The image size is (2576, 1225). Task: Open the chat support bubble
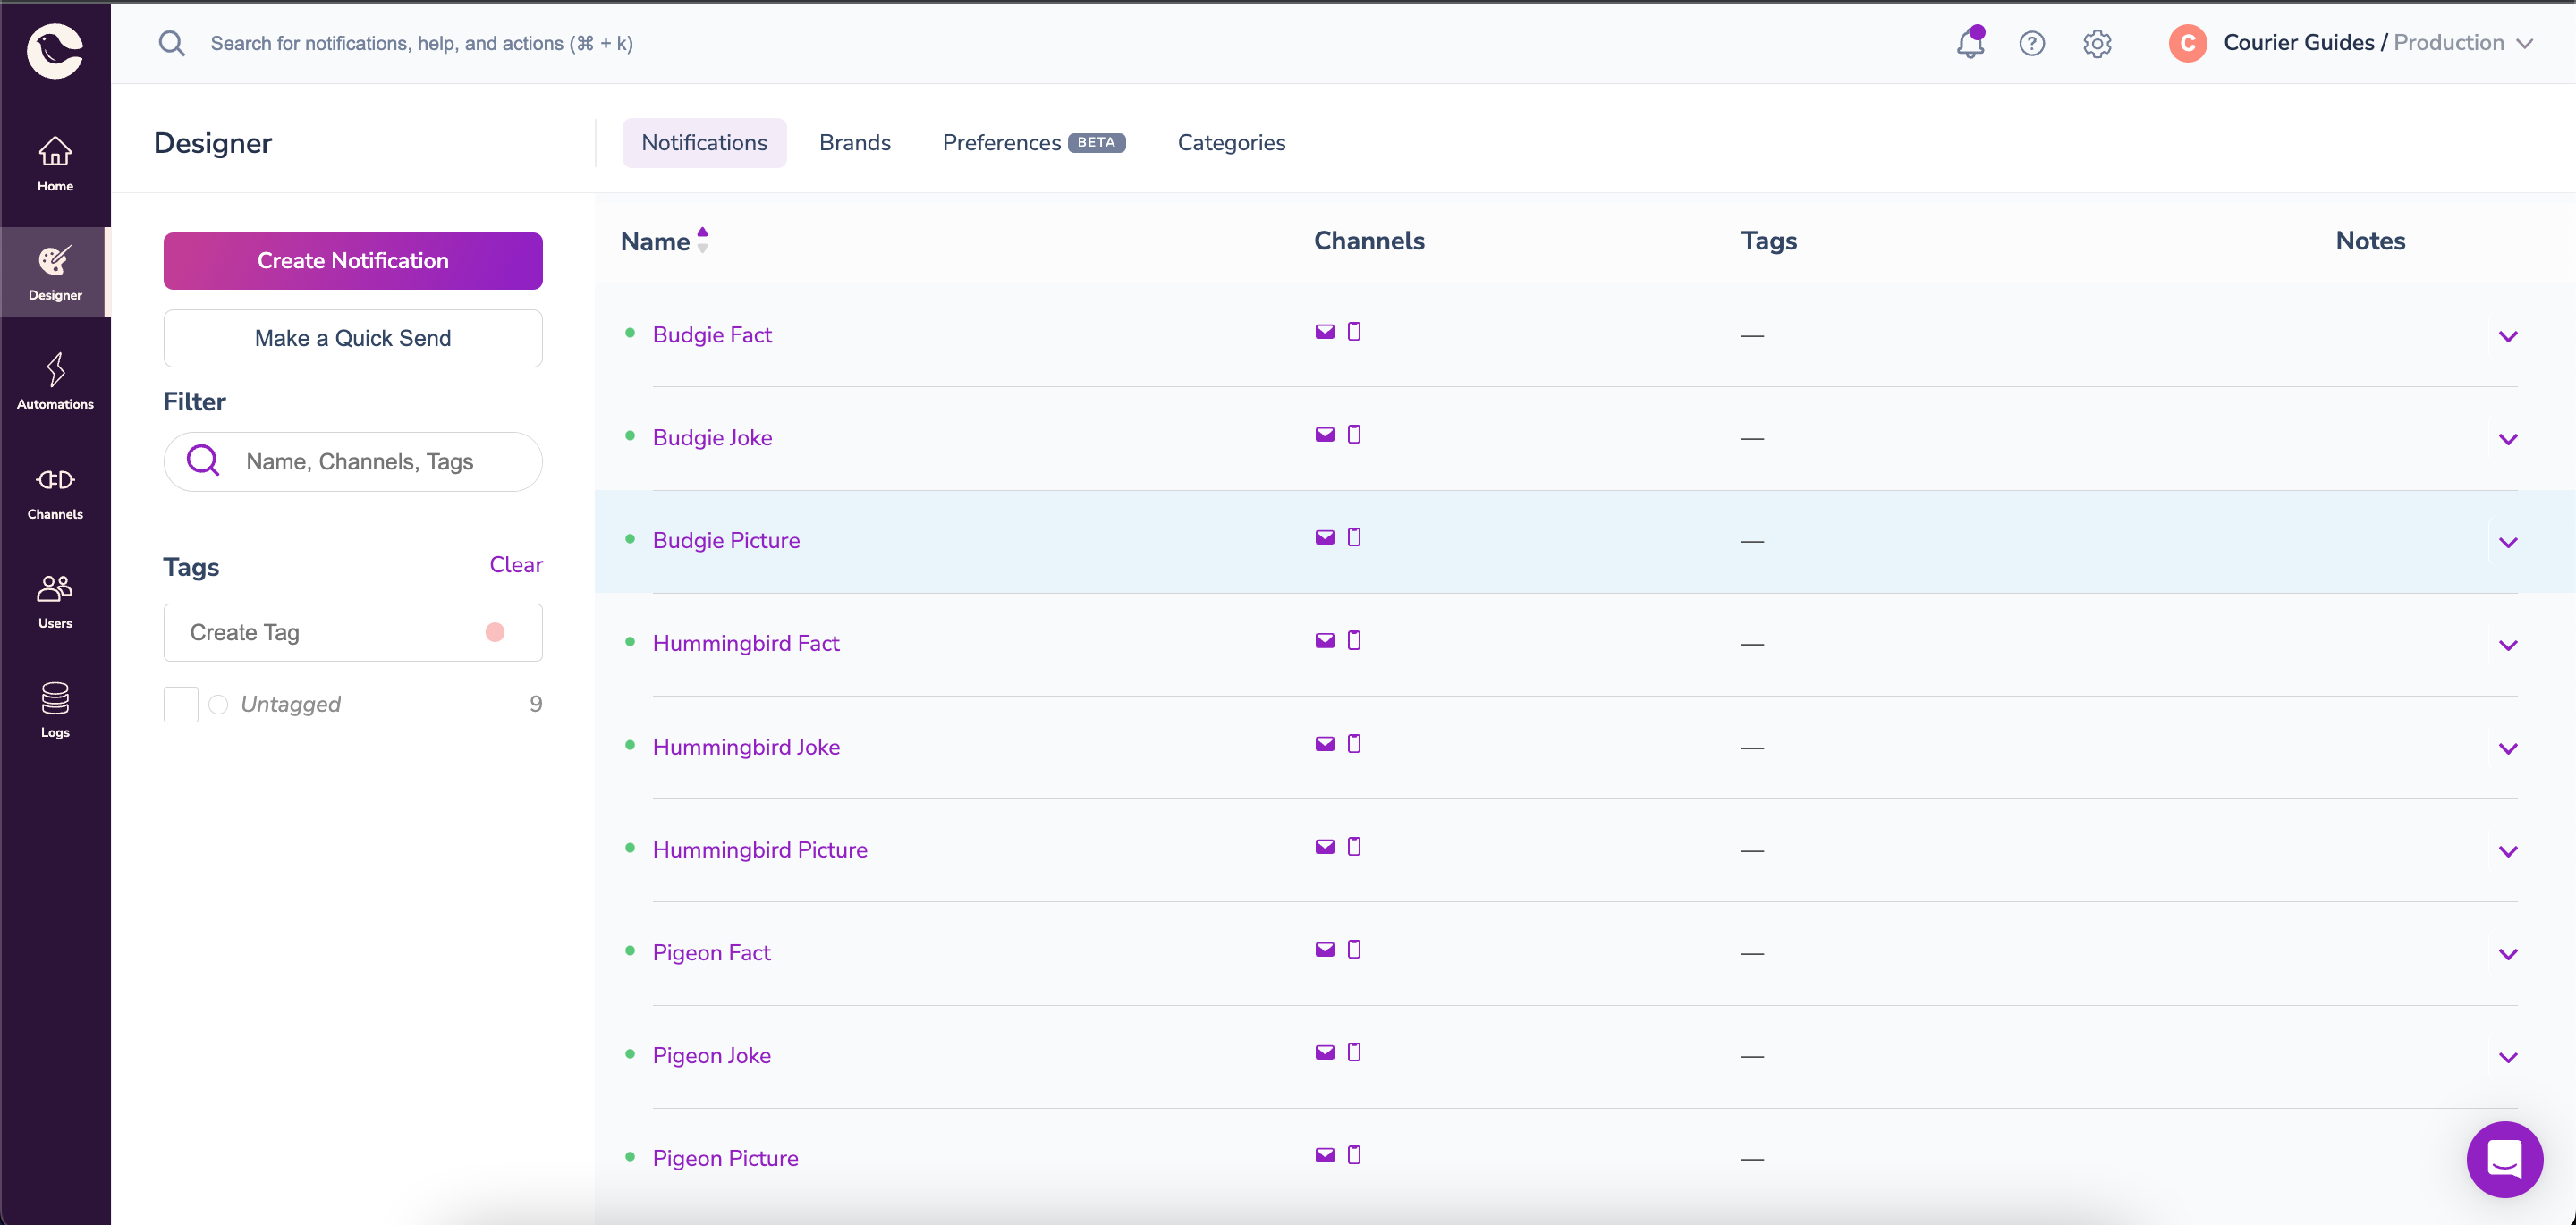(x=2505, y=1159)
